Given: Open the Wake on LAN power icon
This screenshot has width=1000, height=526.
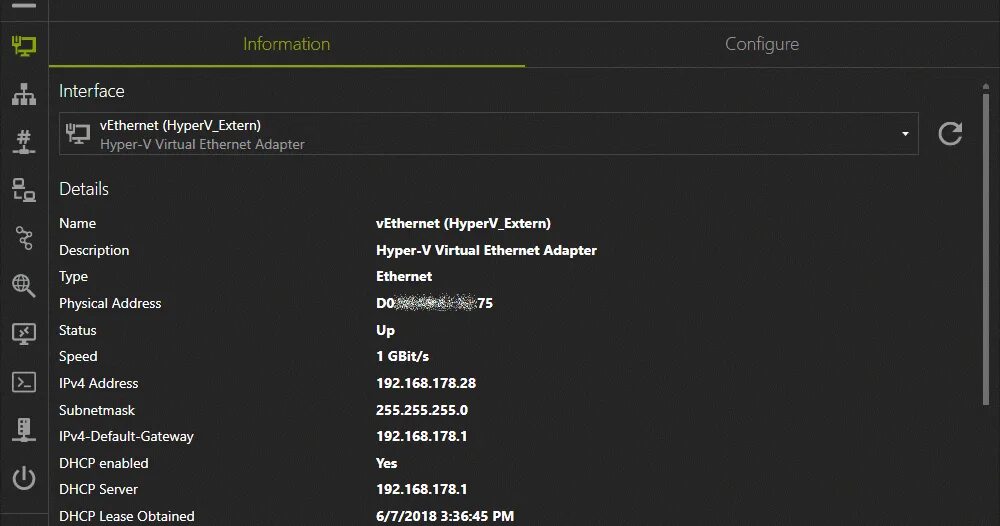Looking at the screenshot, I should click(24, 478).
